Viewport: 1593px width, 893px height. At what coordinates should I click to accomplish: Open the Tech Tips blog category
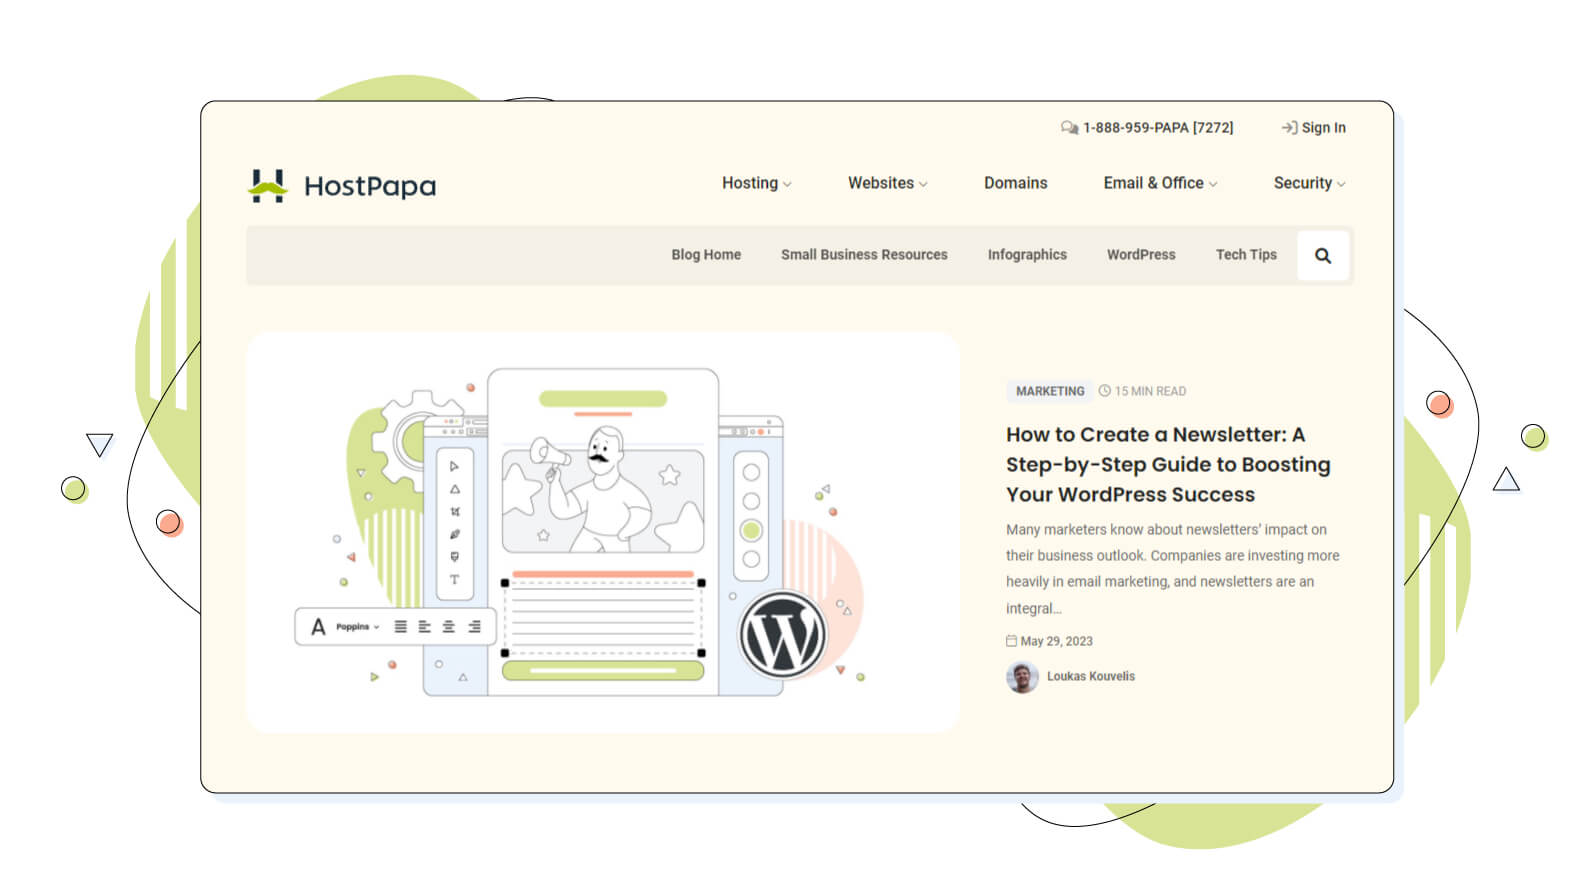point(1246,255)
